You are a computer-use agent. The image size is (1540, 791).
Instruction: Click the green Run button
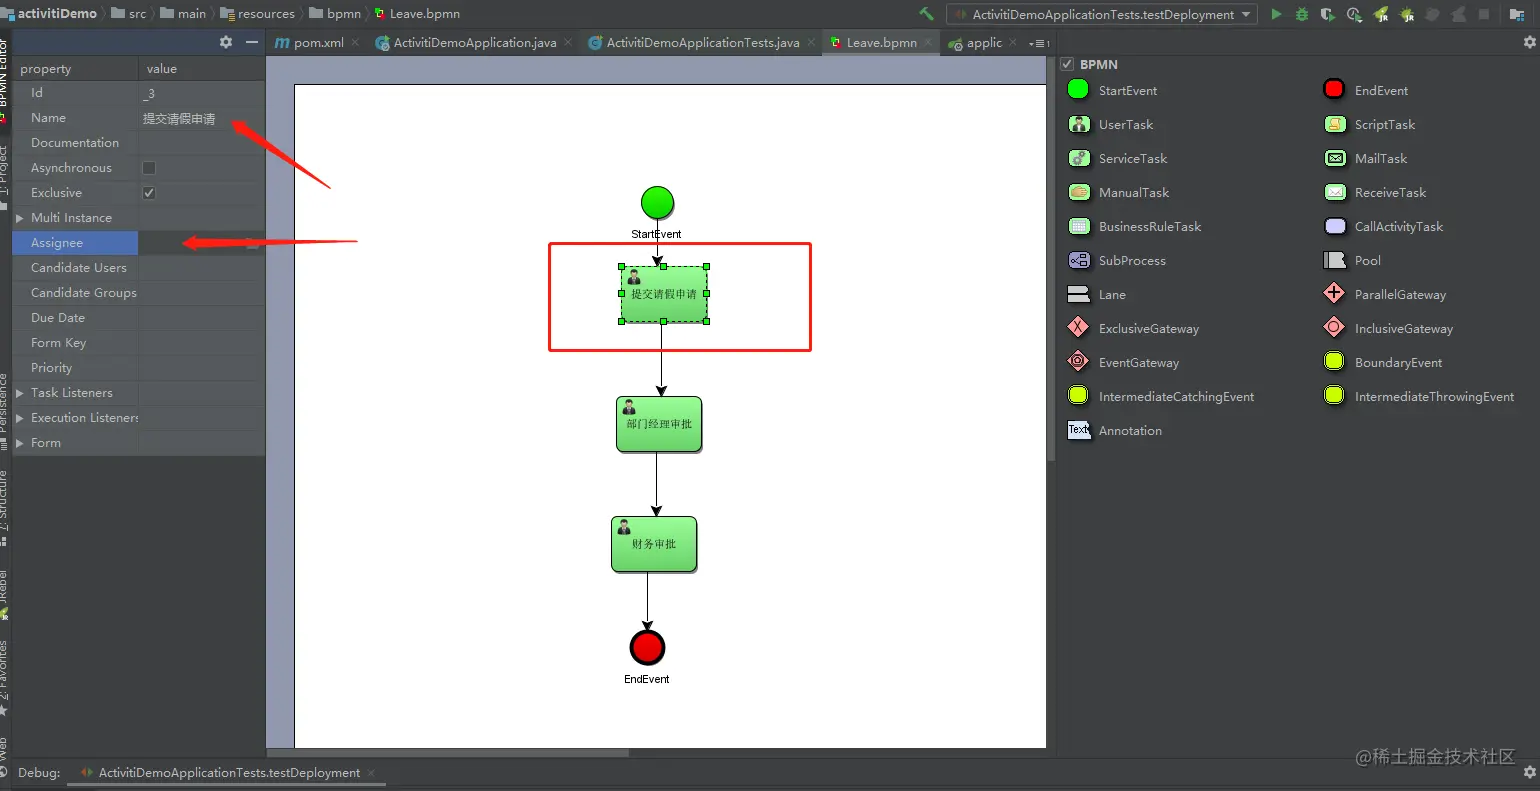pyautogui.click(x=1276, y=14)
